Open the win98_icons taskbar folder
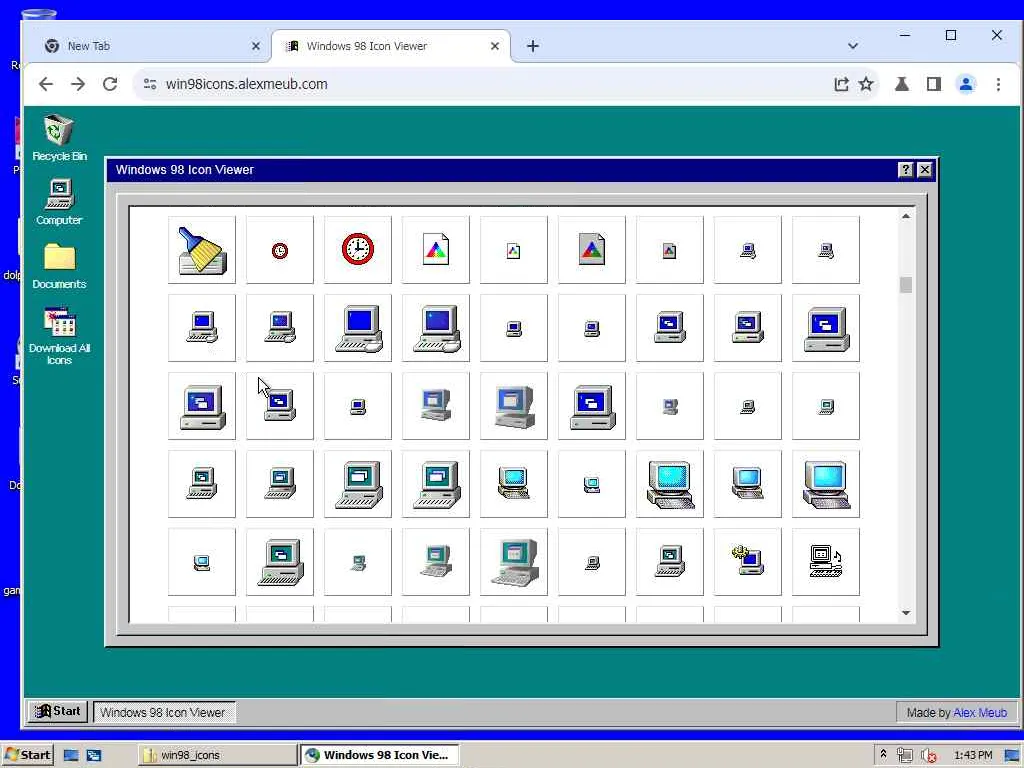Viewport: 1024px width, 768px height. click(217, 755)
